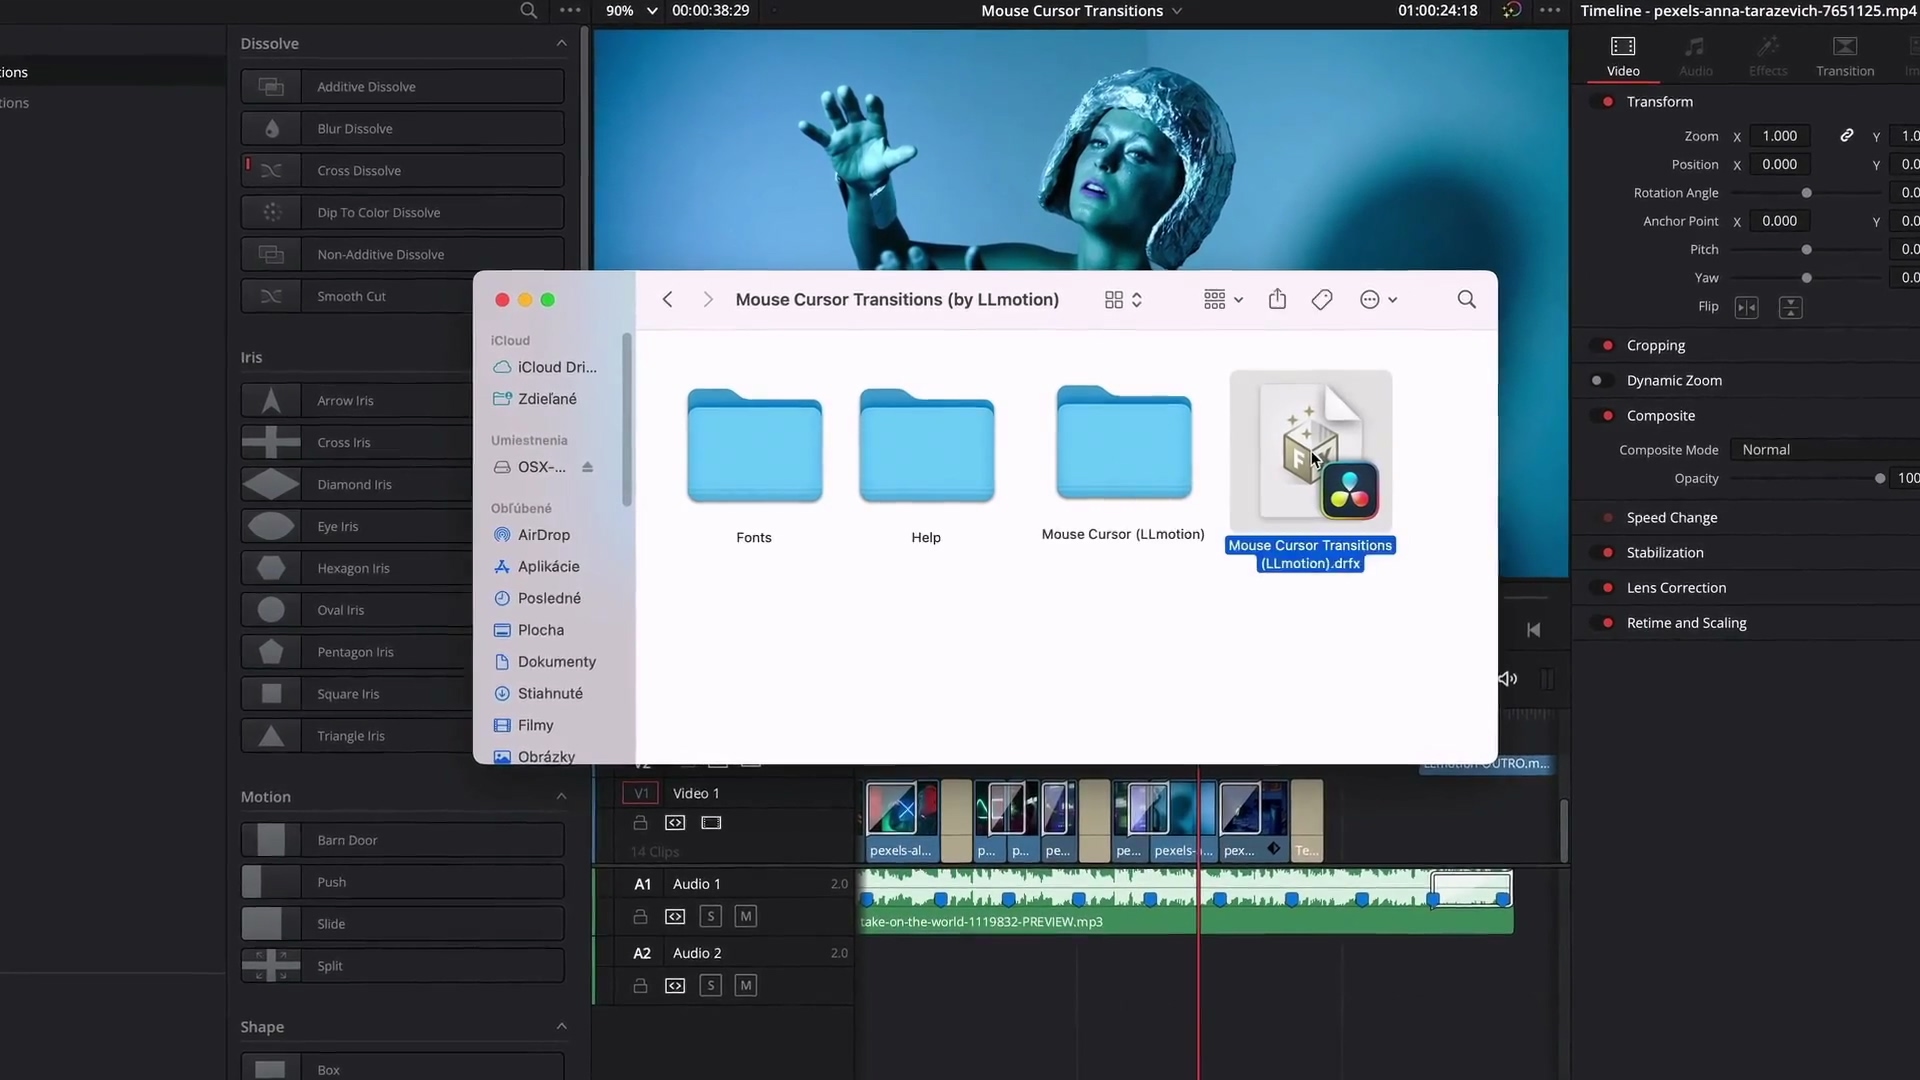
Task: Go forward in Finder window
Action: [708, 299]
